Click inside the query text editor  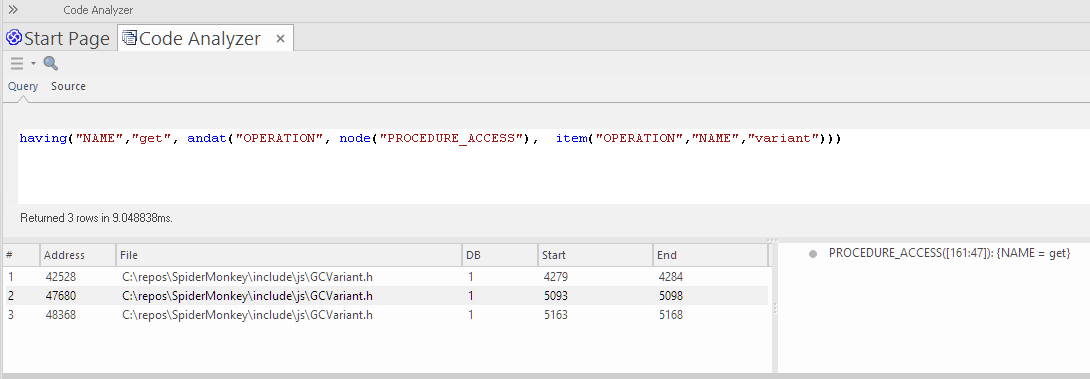click(x=553, y=166)
